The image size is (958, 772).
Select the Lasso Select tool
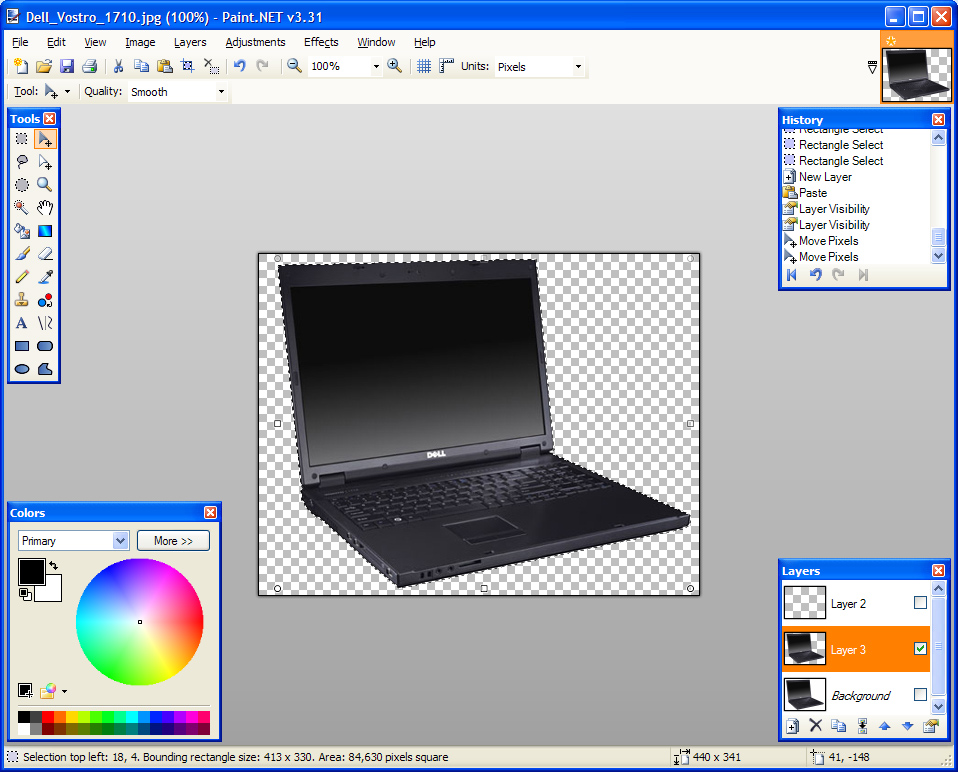(21, 162)
